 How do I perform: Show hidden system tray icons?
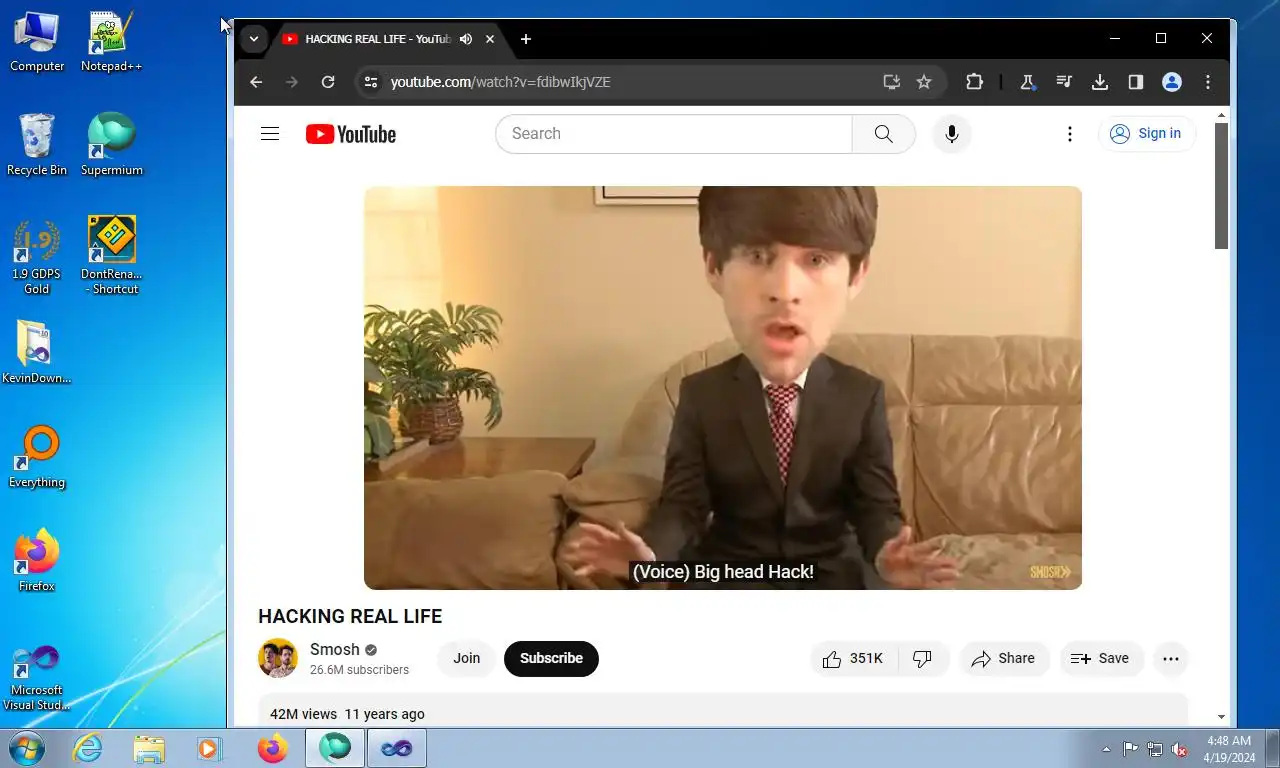[x=1106, y=749]
